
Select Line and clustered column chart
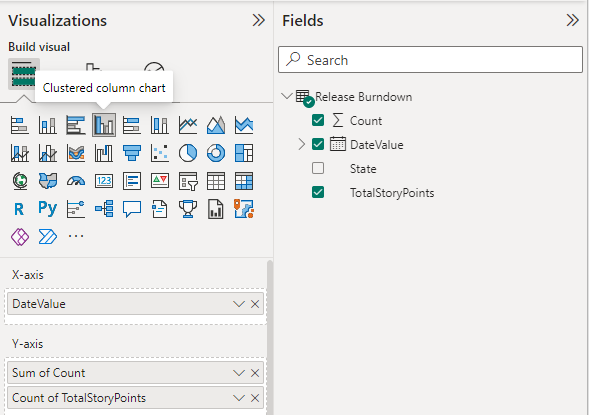(48, 153)
